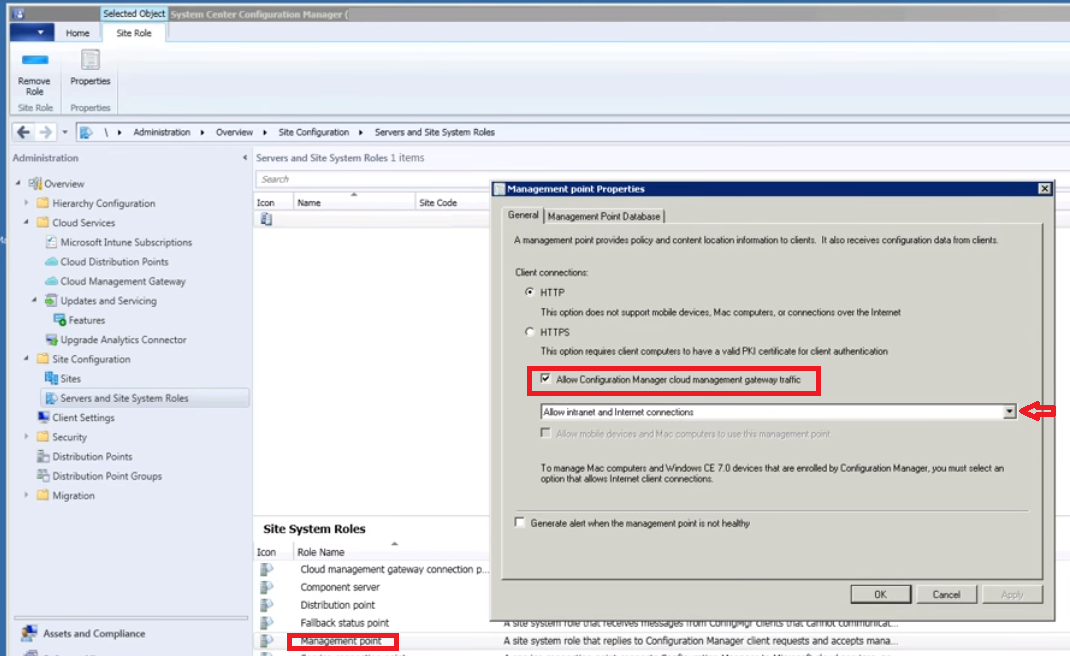This screenshot has height=656, width=1070.
Task: Select Cloud Distribution Points cloud icon
Action: (x=51, y=261)
